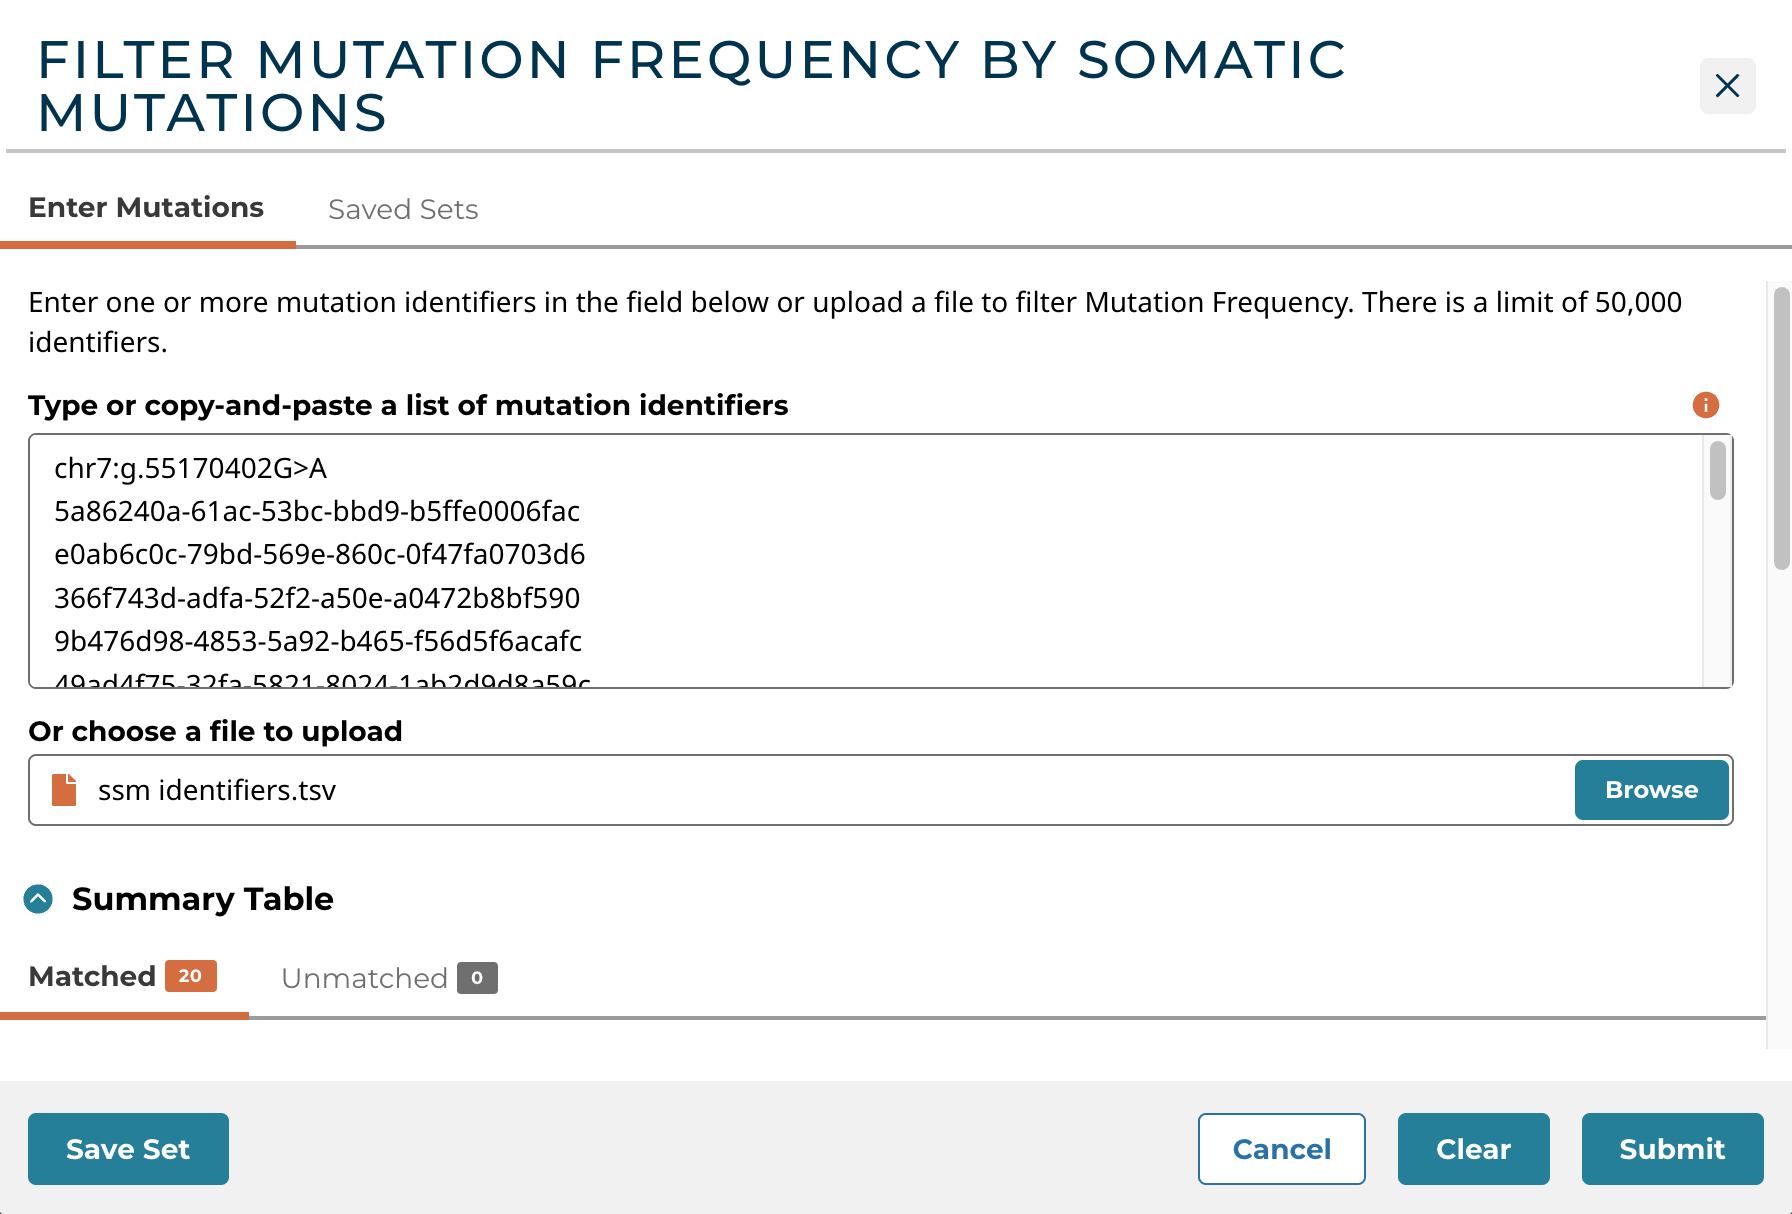Image resolution: width=1792 pixels, height=1214 pixels.
Task: Close the filter mutation frequency dialog
Action: (x=1727, y=86)
